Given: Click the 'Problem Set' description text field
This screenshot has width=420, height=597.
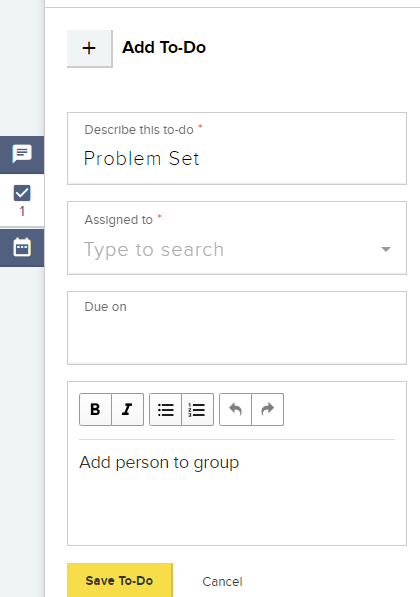Looking at the screenshot, I should click(237, 148).
